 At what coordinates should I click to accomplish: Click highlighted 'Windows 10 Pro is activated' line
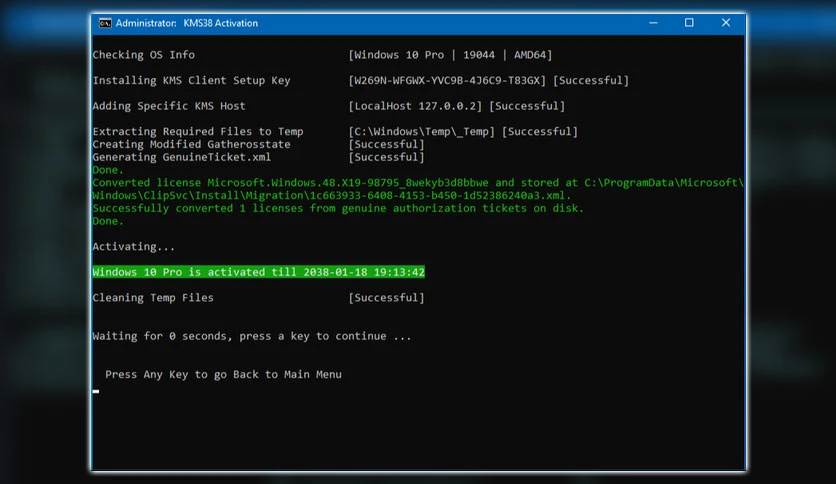259,272
